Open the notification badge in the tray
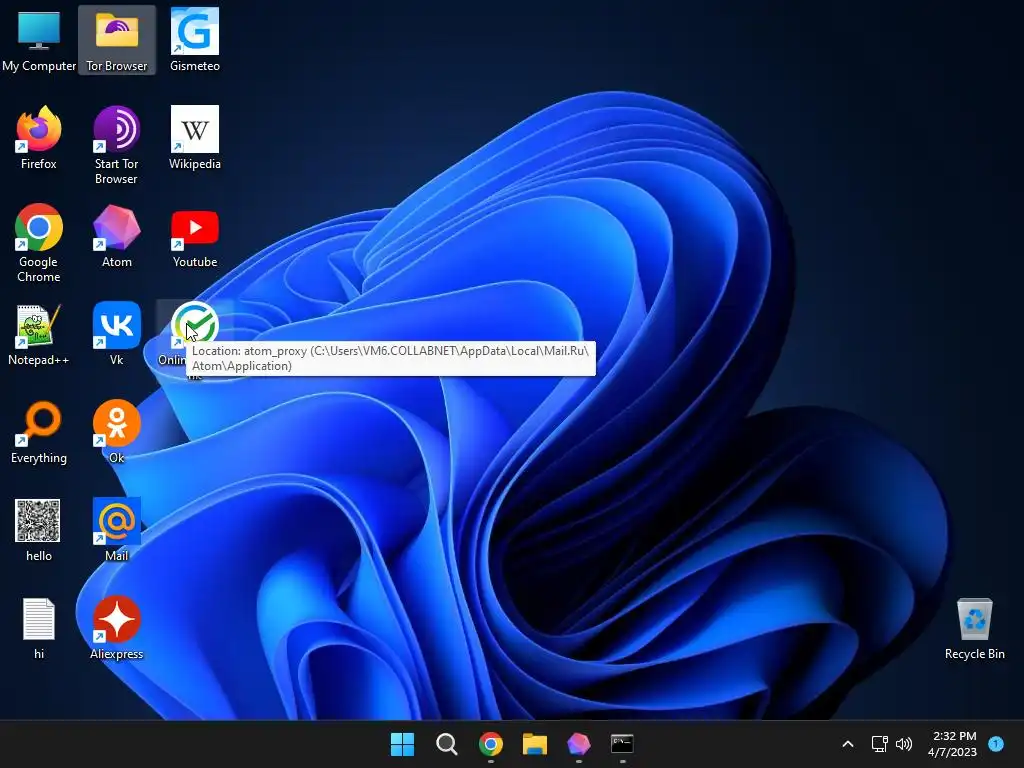1024x768 pixels. click(996, 743)
